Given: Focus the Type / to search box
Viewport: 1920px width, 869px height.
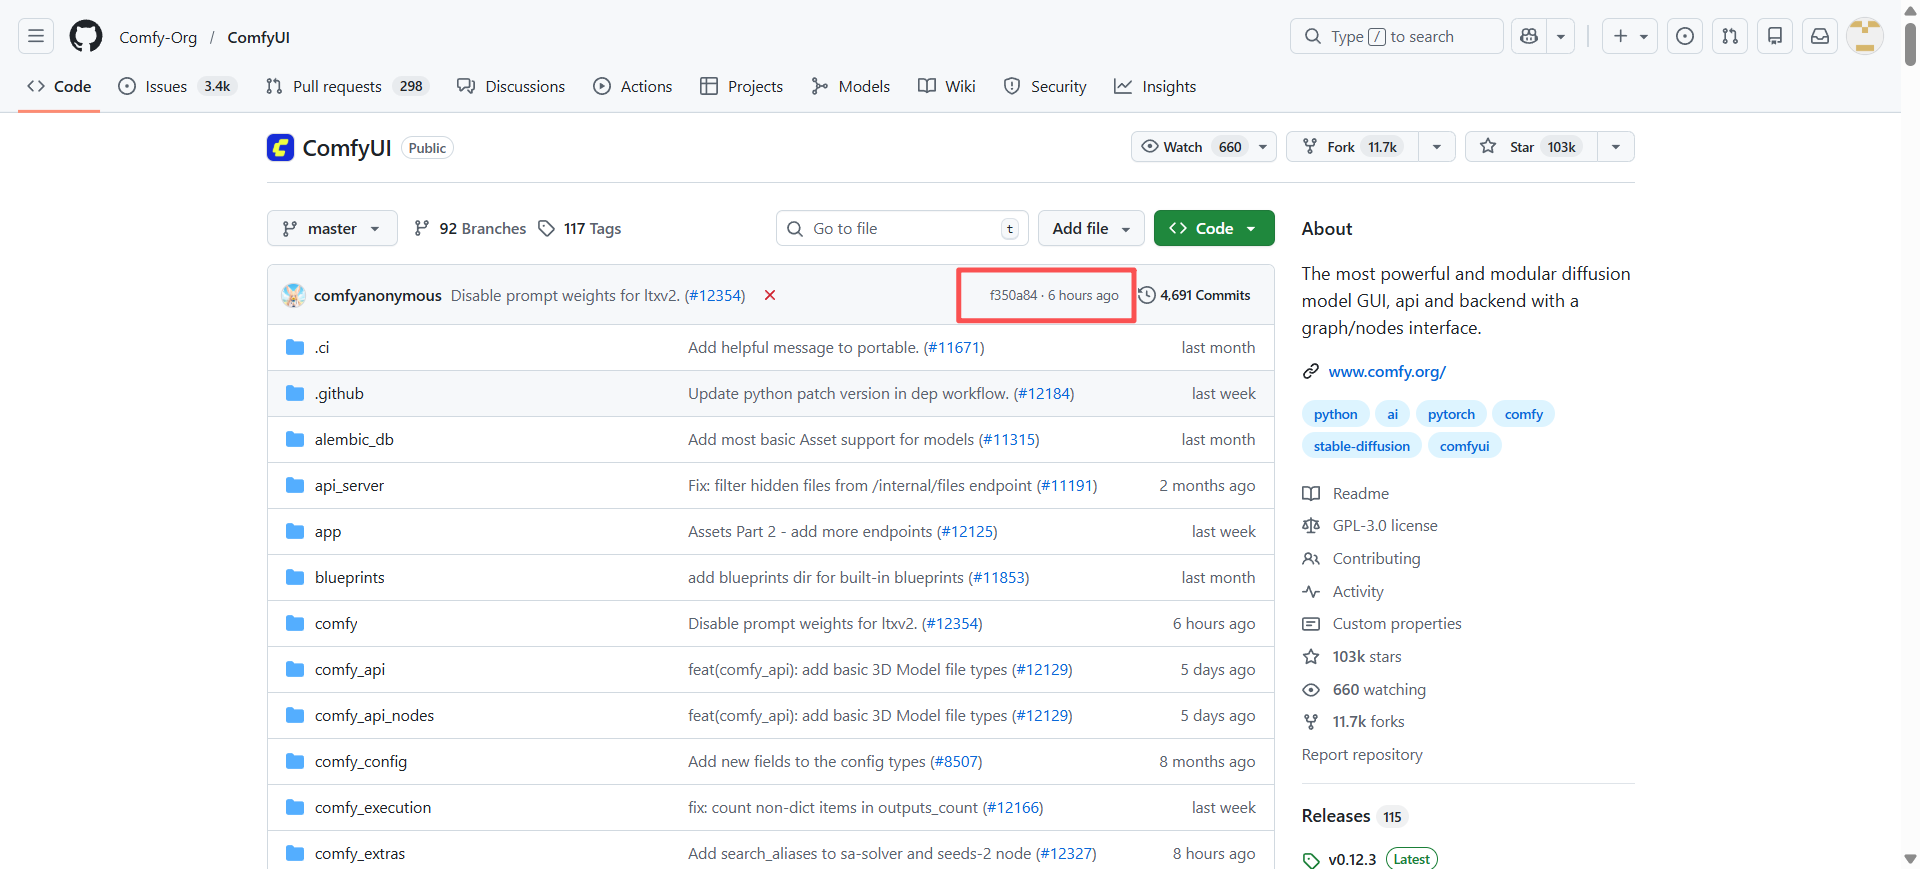Looking at the screenshot, I should click(x=1396, y=37).
